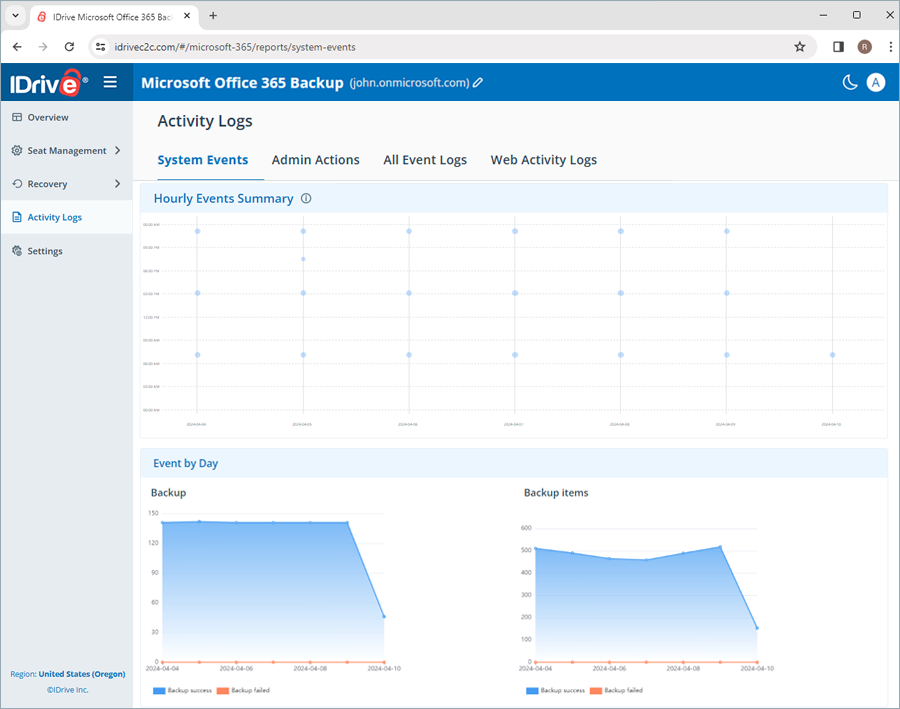Expand the Seat Management section
The width and height of the screenshot is (900, 709).
click(x=66, y=150)
